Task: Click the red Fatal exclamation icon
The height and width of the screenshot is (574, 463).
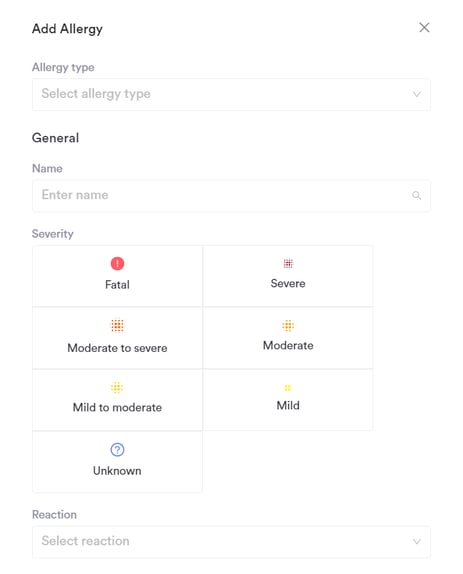Action: click(x=117, y=264)
